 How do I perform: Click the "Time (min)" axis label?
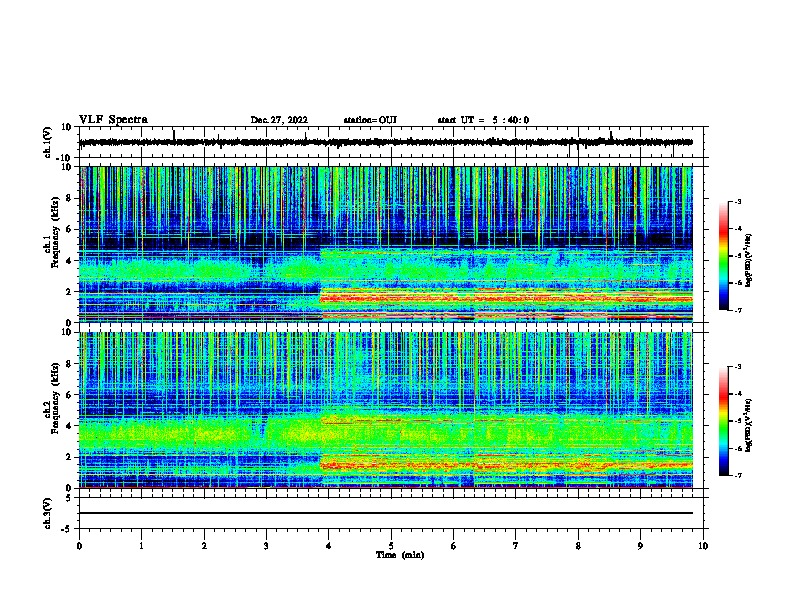(x=400, y=555)
